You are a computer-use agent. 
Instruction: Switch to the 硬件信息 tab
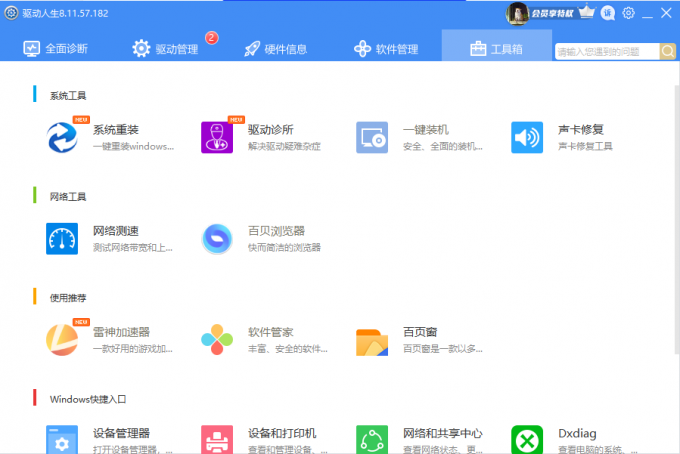pos(275,49)
